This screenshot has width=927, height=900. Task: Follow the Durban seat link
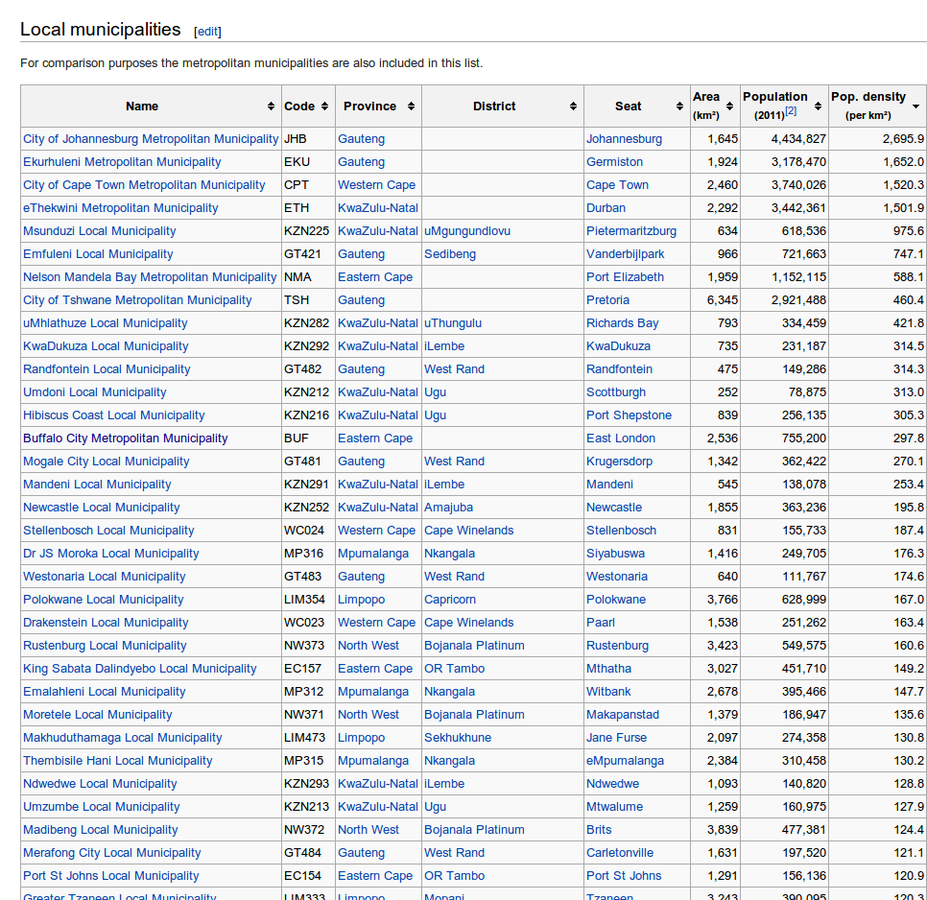click(x=606, y=208)
